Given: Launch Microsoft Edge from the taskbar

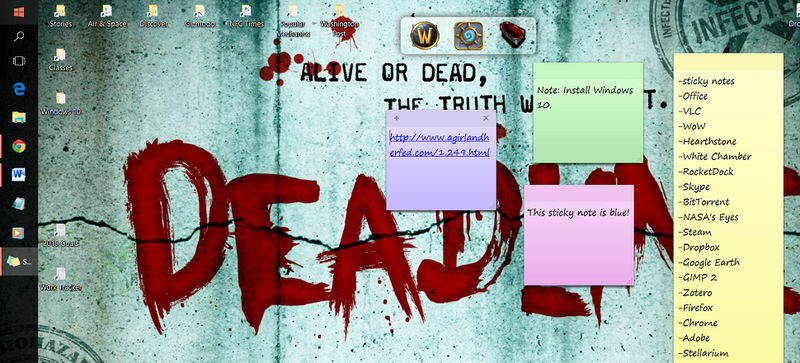Looking at the screenshot, I should click(x=19, y=89).
